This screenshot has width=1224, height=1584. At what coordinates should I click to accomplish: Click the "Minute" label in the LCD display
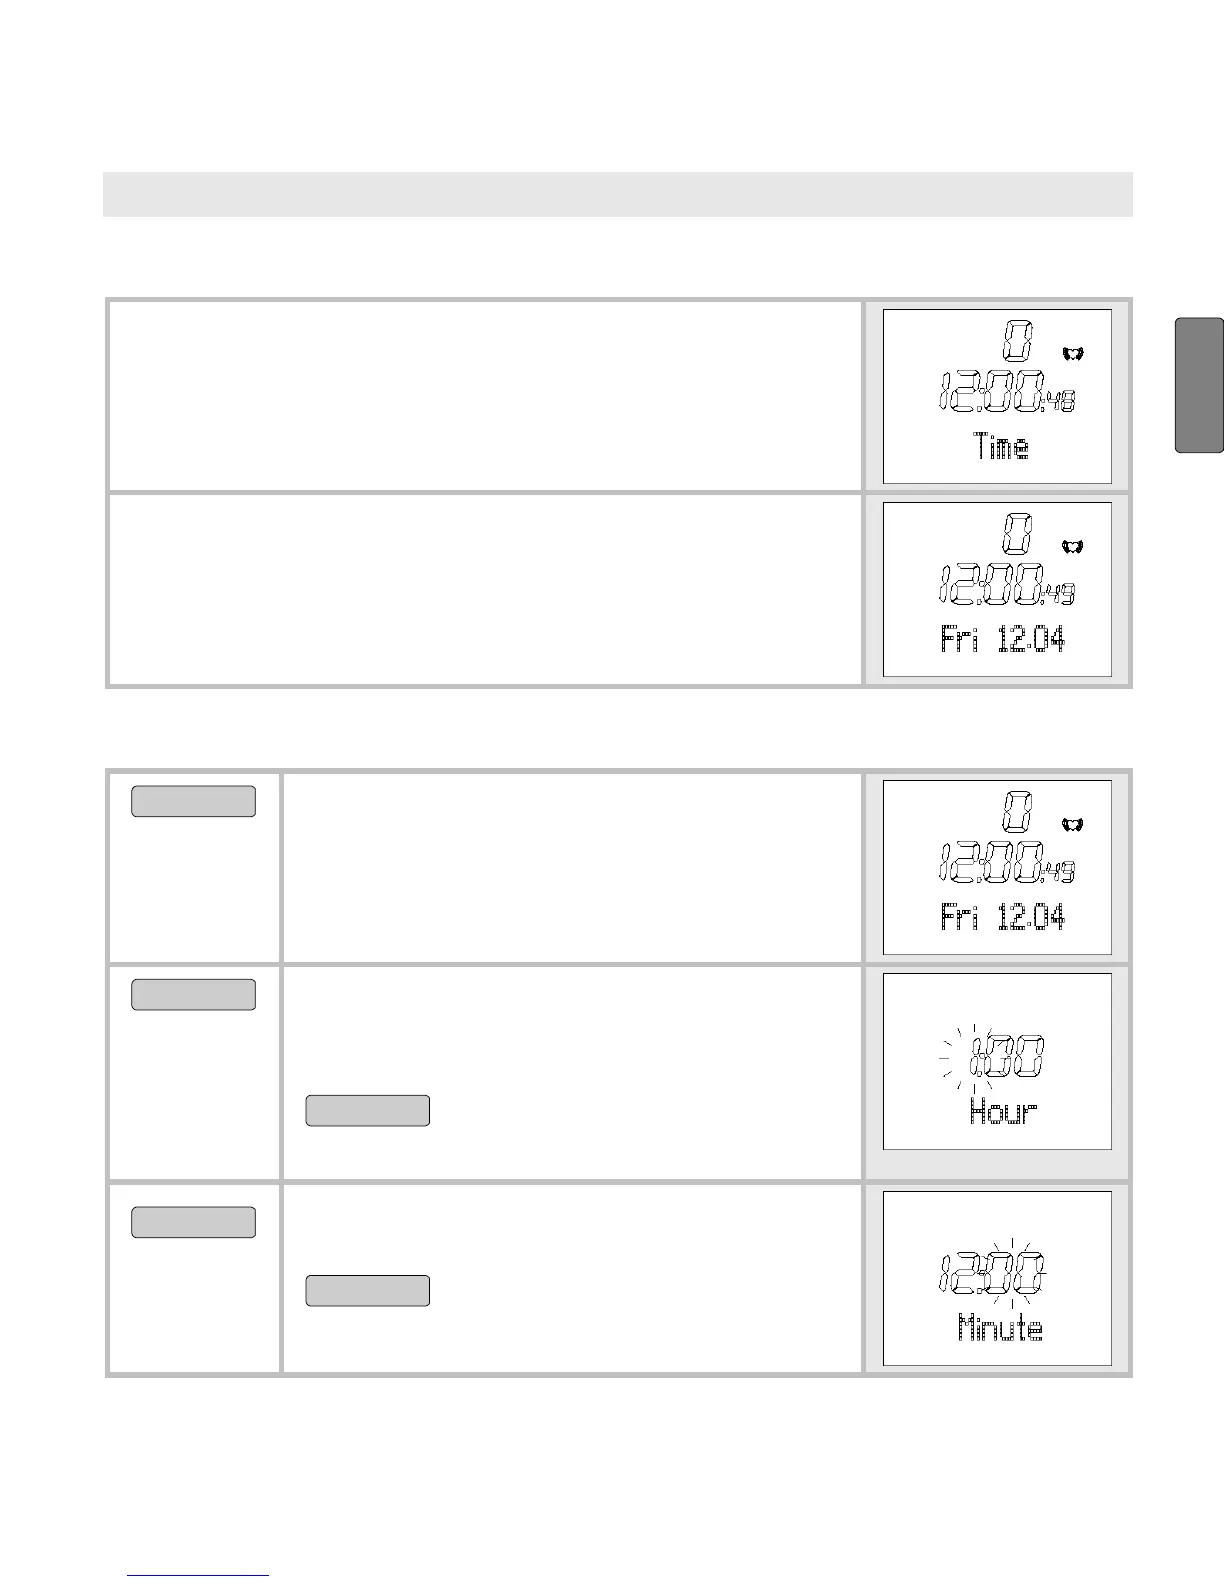1000,1328
